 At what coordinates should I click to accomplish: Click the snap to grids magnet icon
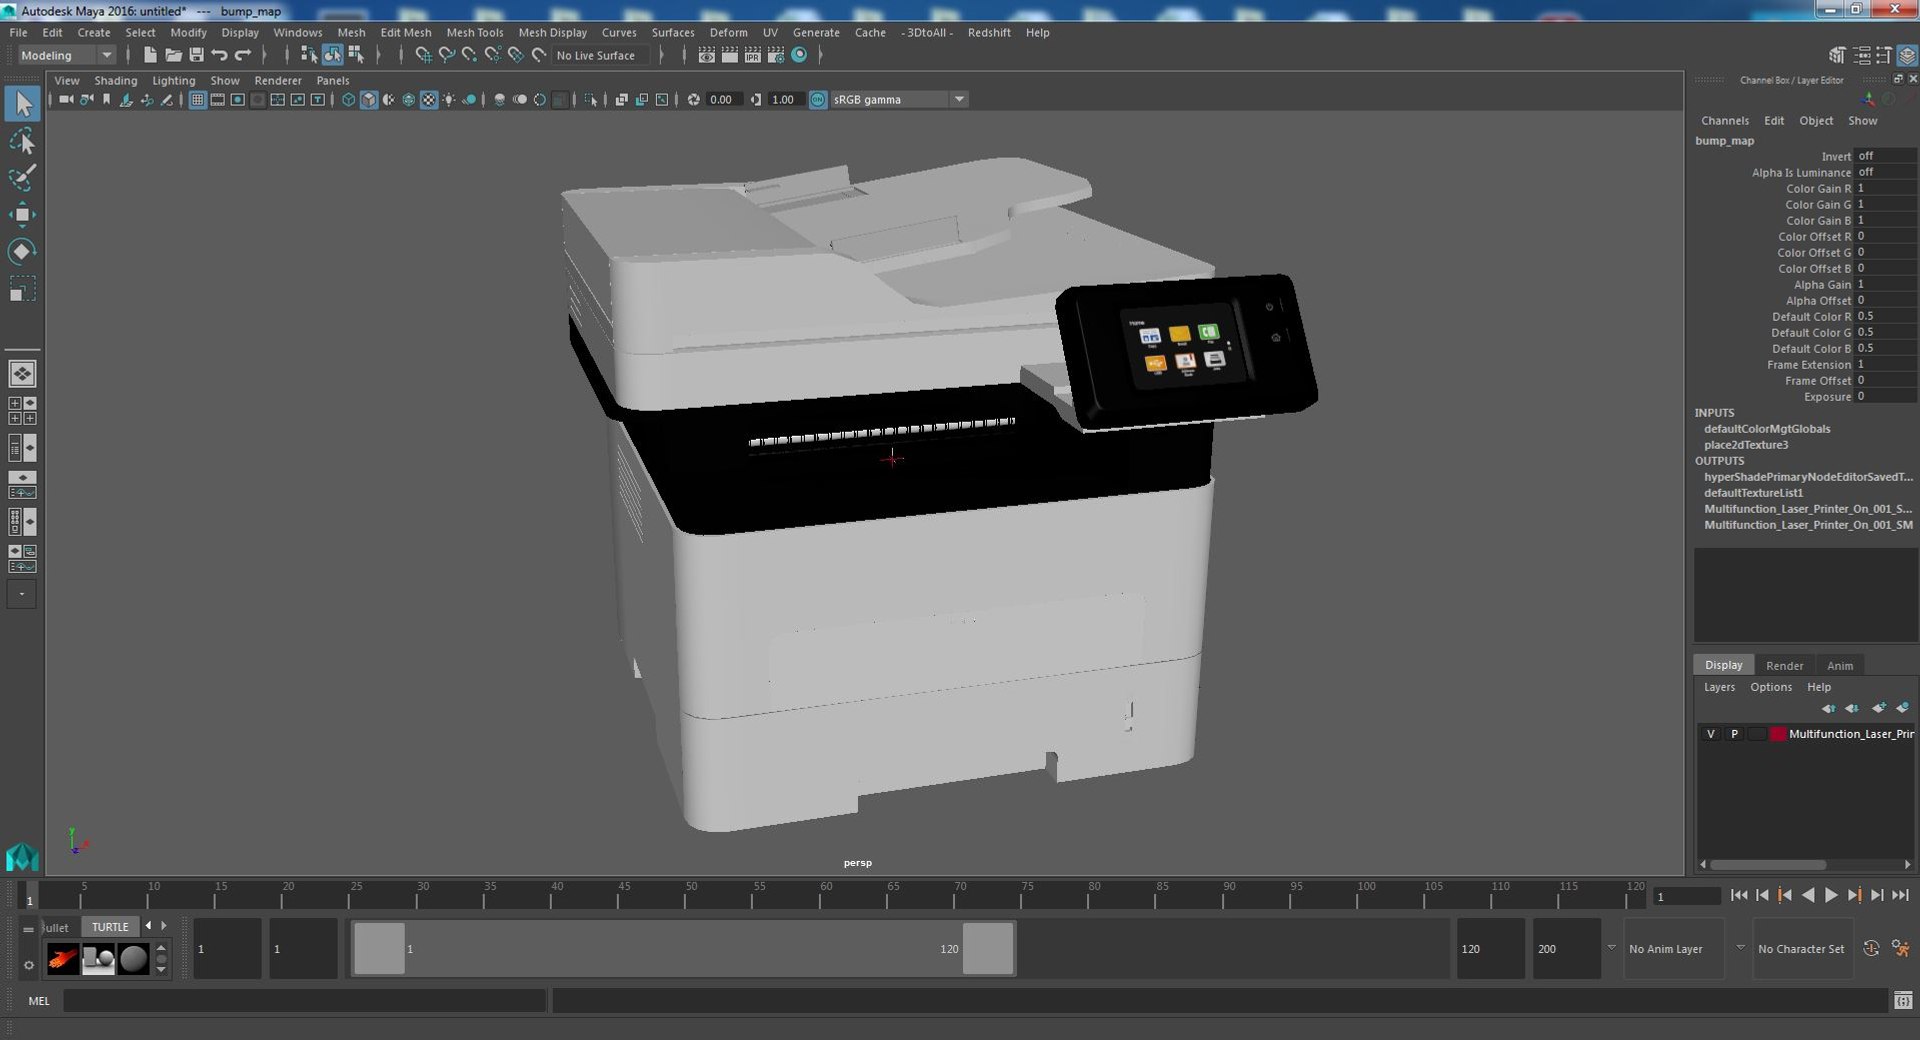tap(423, 55)
